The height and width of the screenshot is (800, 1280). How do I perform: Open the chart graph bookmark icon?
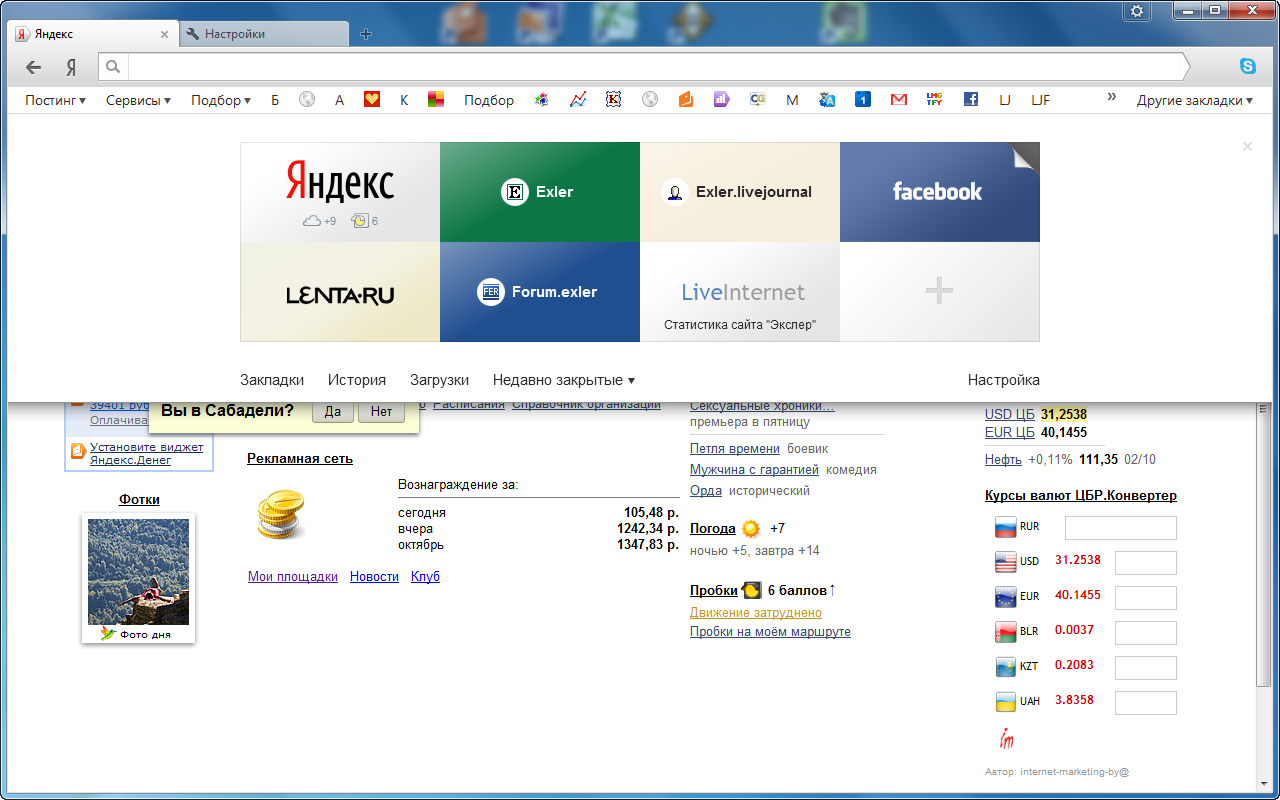pyautogui.click(x=578, y=100)
